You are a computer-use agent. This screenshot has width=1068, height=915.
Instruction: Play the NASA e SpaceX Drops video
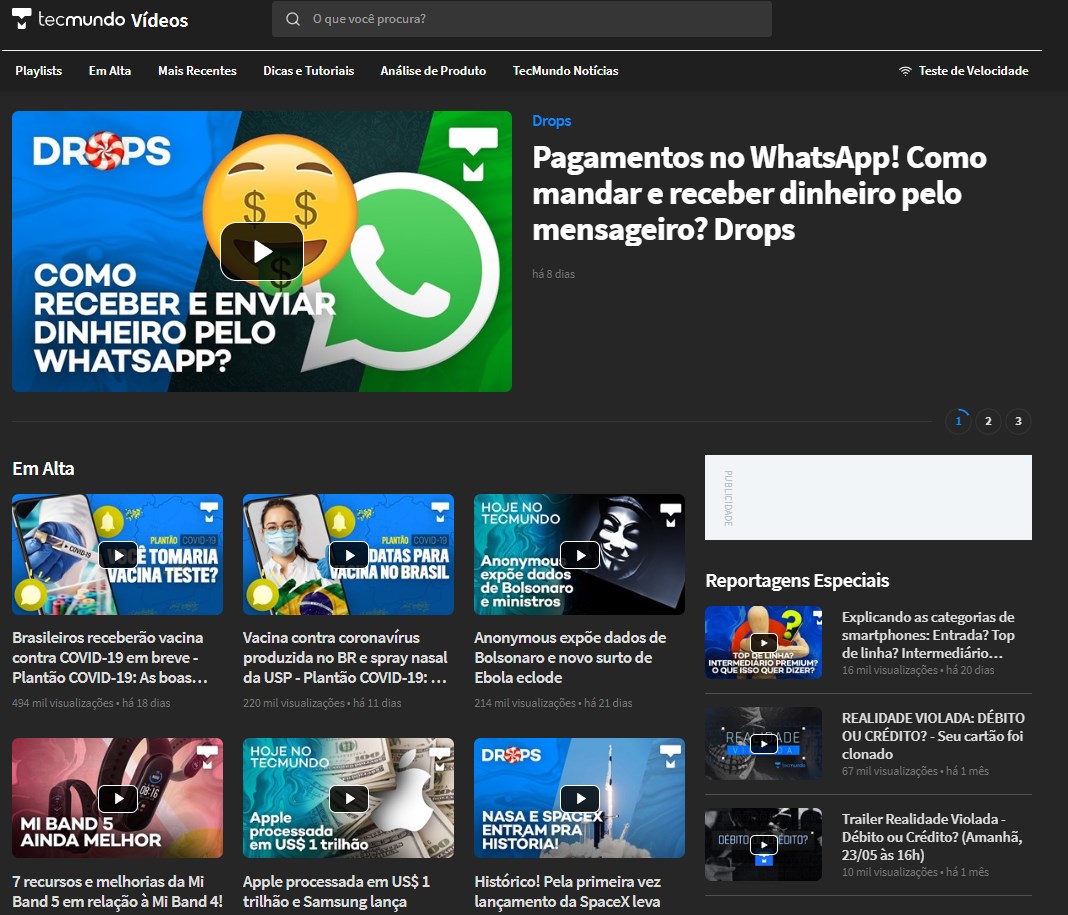[579, 798]
